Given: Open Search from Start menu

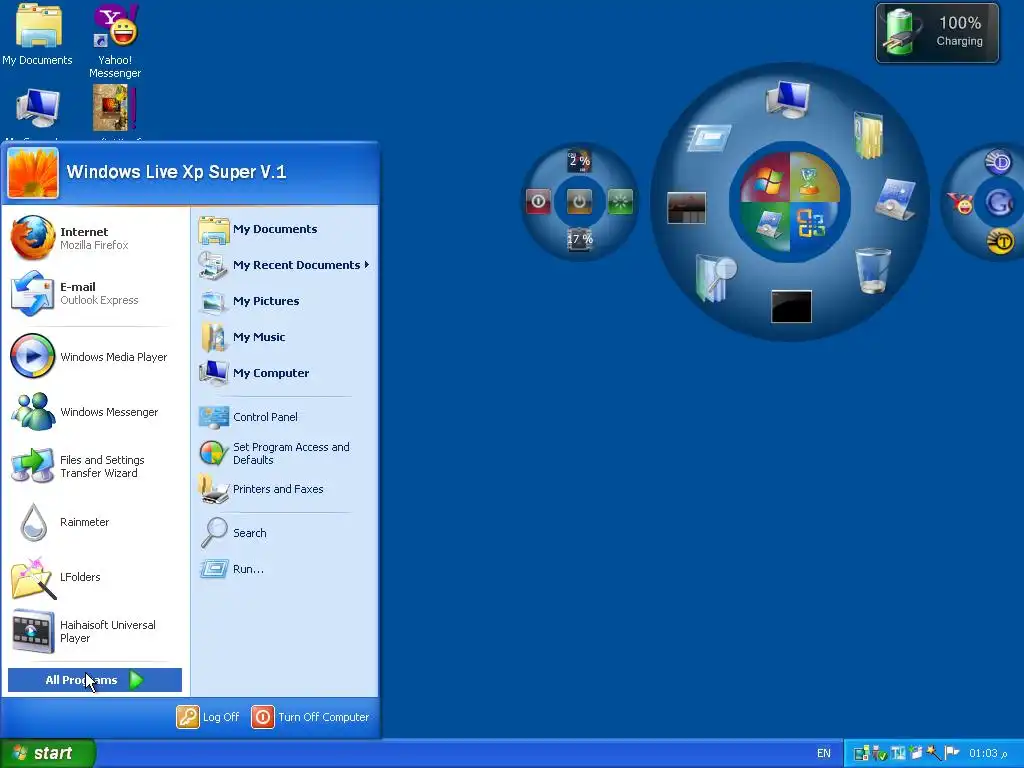Looking at the screenshot, I should point(284,533).
